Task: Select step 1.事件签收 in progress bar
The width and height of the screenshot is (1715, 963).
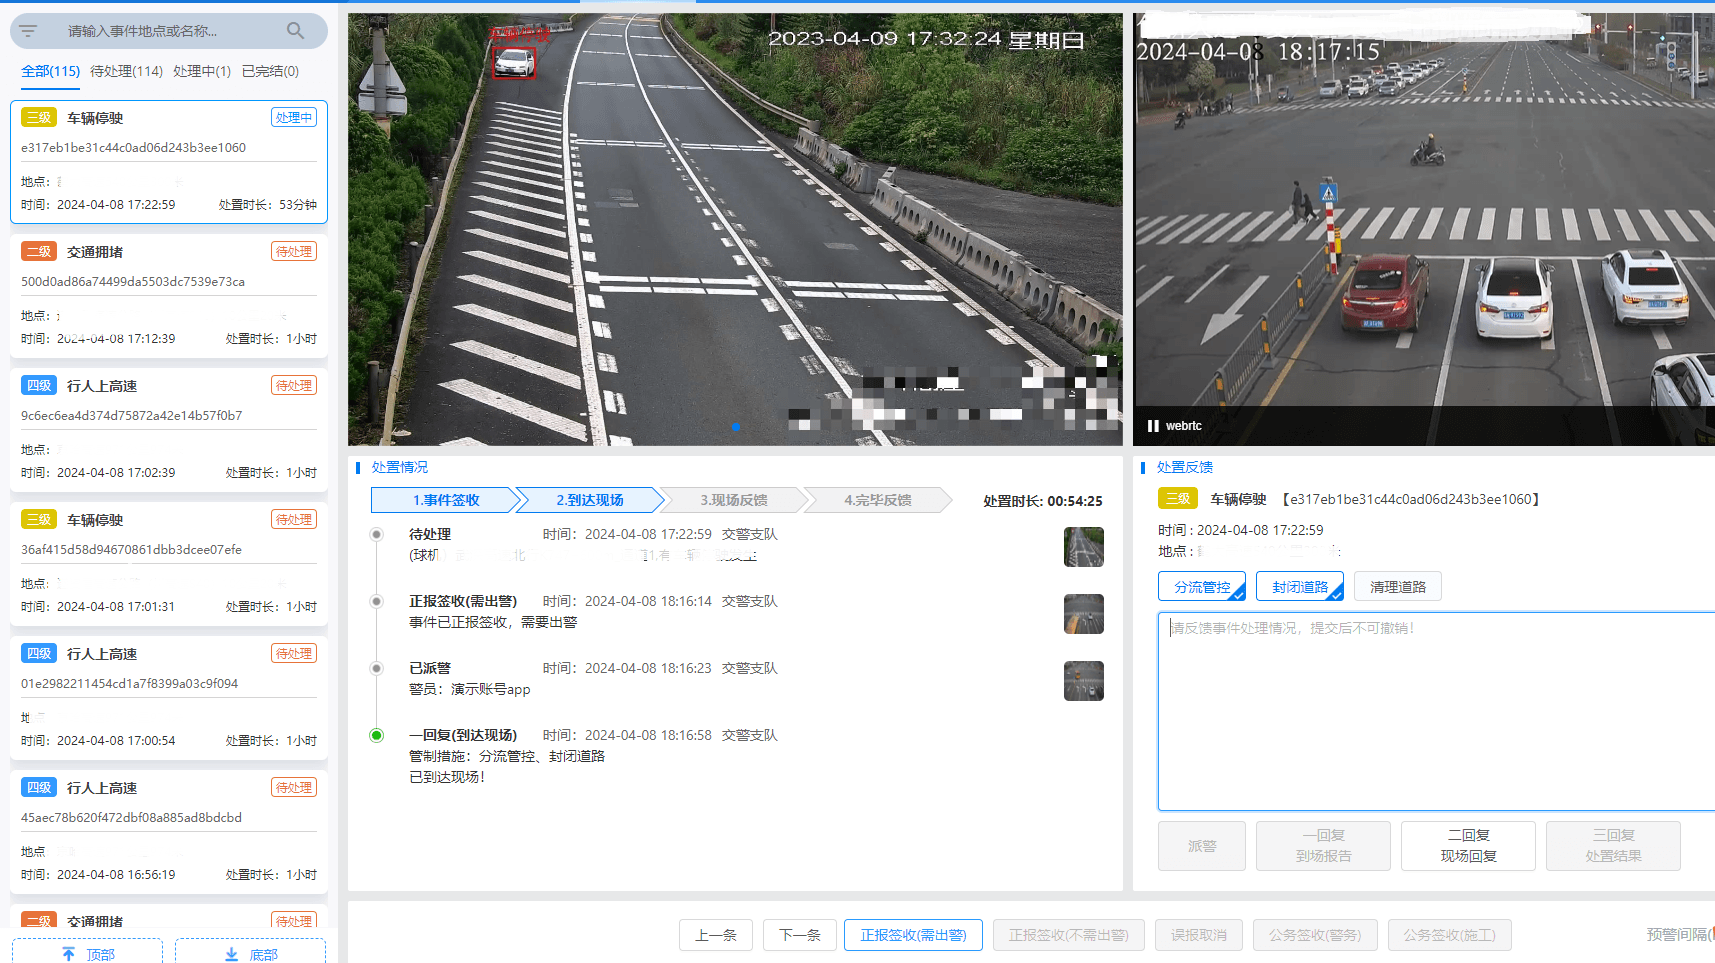Action: point(445,500)
